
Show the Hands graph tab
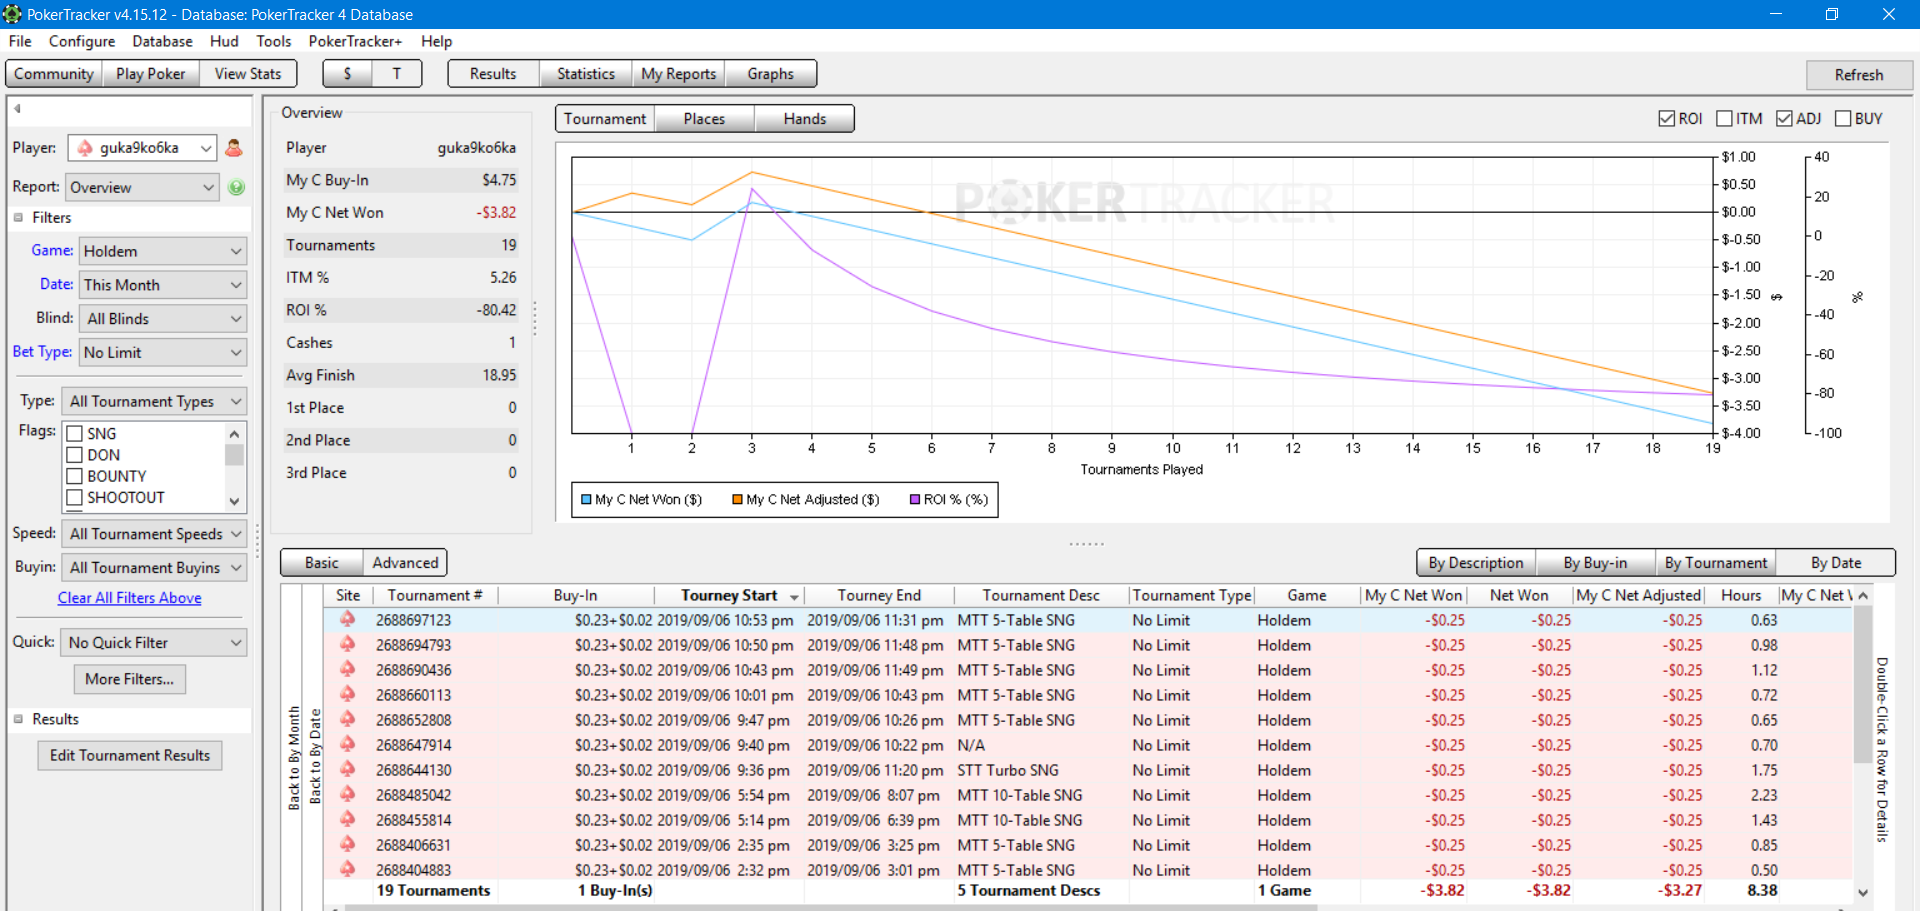805,118
